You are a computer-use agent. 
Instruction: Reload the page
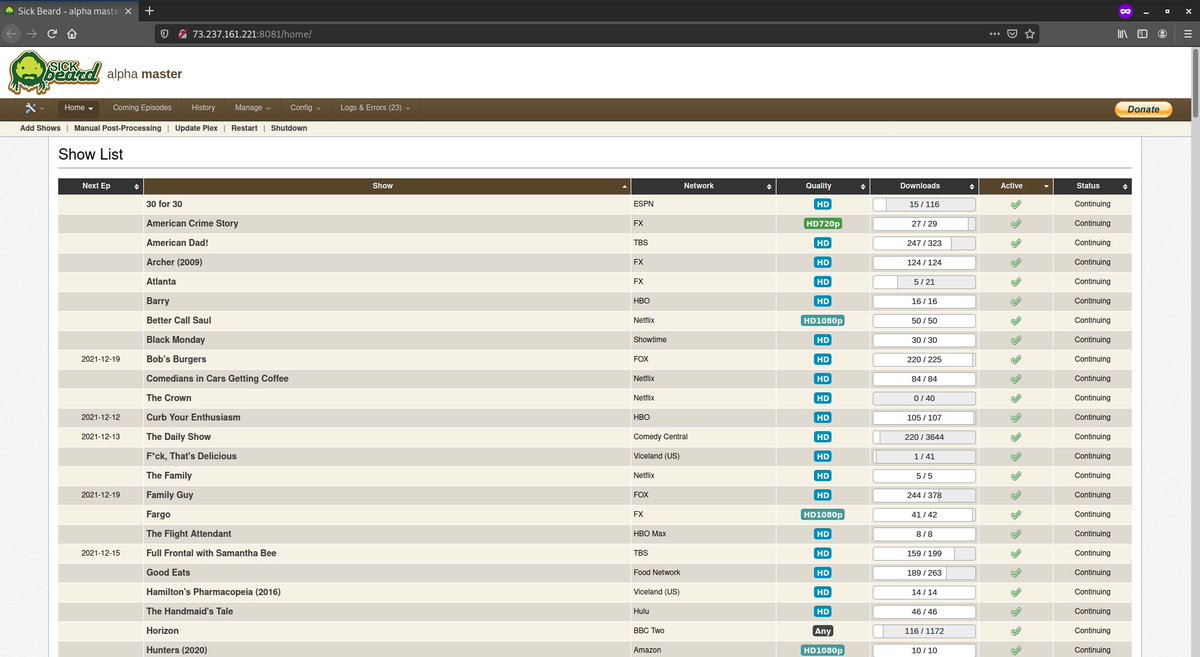tap(52, 33)
